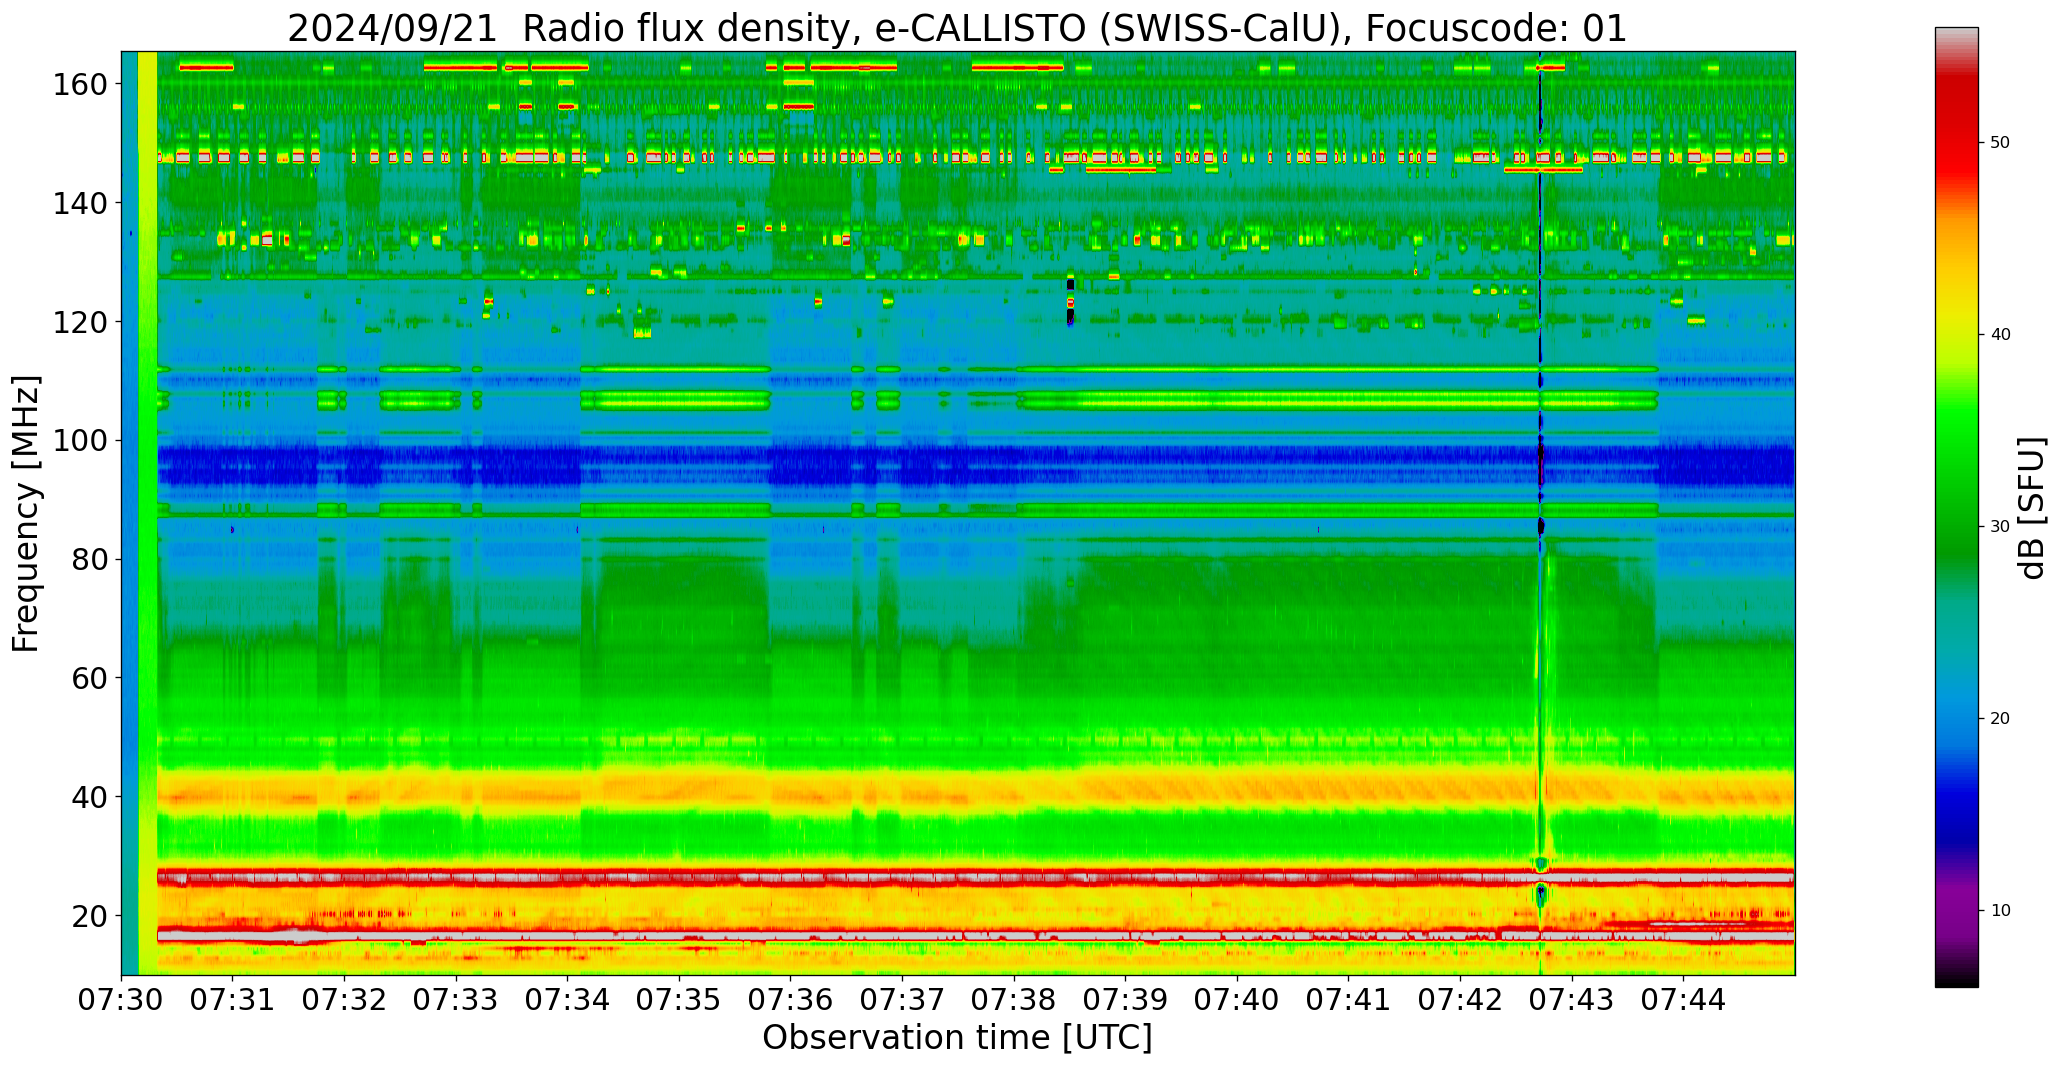Click the 140 frequency tick label

pos(80,203)
